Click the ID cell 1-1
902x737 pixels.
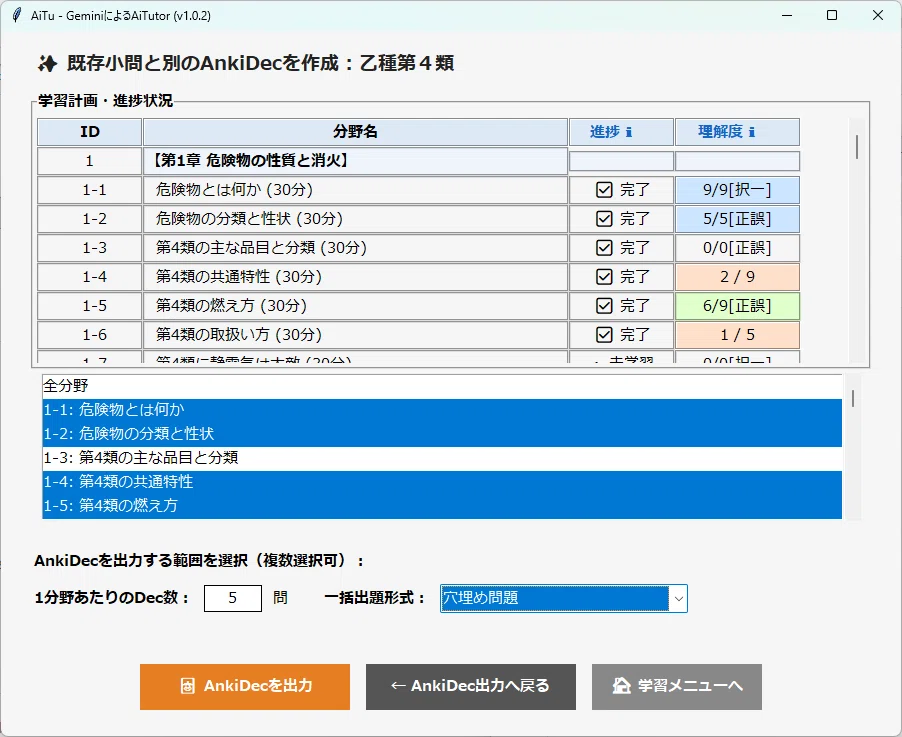[90, 190]
